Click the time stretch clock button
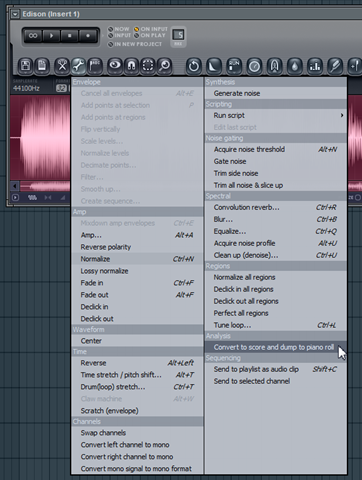The height and width of the screenshot is (480, 362). 254,66
